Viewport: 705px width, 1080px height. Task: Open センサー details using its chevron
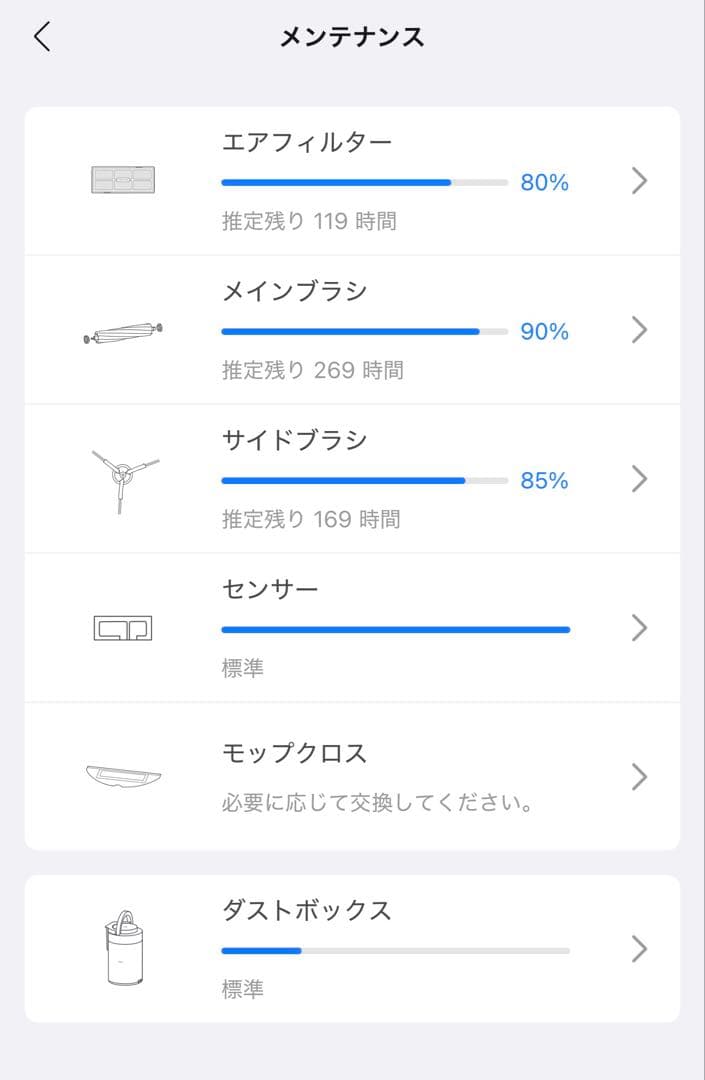pyautogui.click(x=639, y=627)
